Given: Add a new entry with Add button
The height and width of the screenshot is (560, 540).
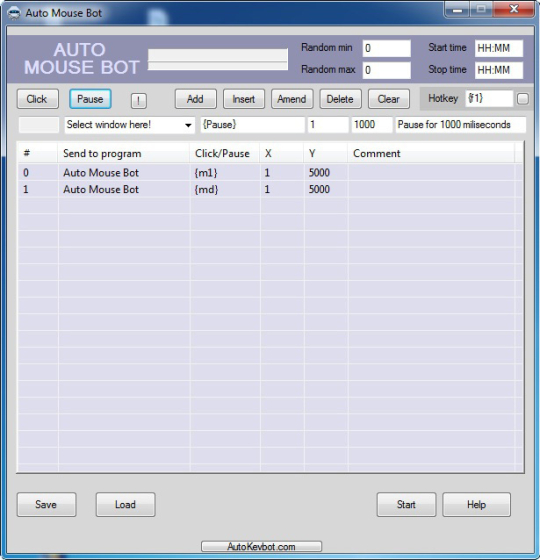Looking at the screenshot, I should [x=195, y=99].
